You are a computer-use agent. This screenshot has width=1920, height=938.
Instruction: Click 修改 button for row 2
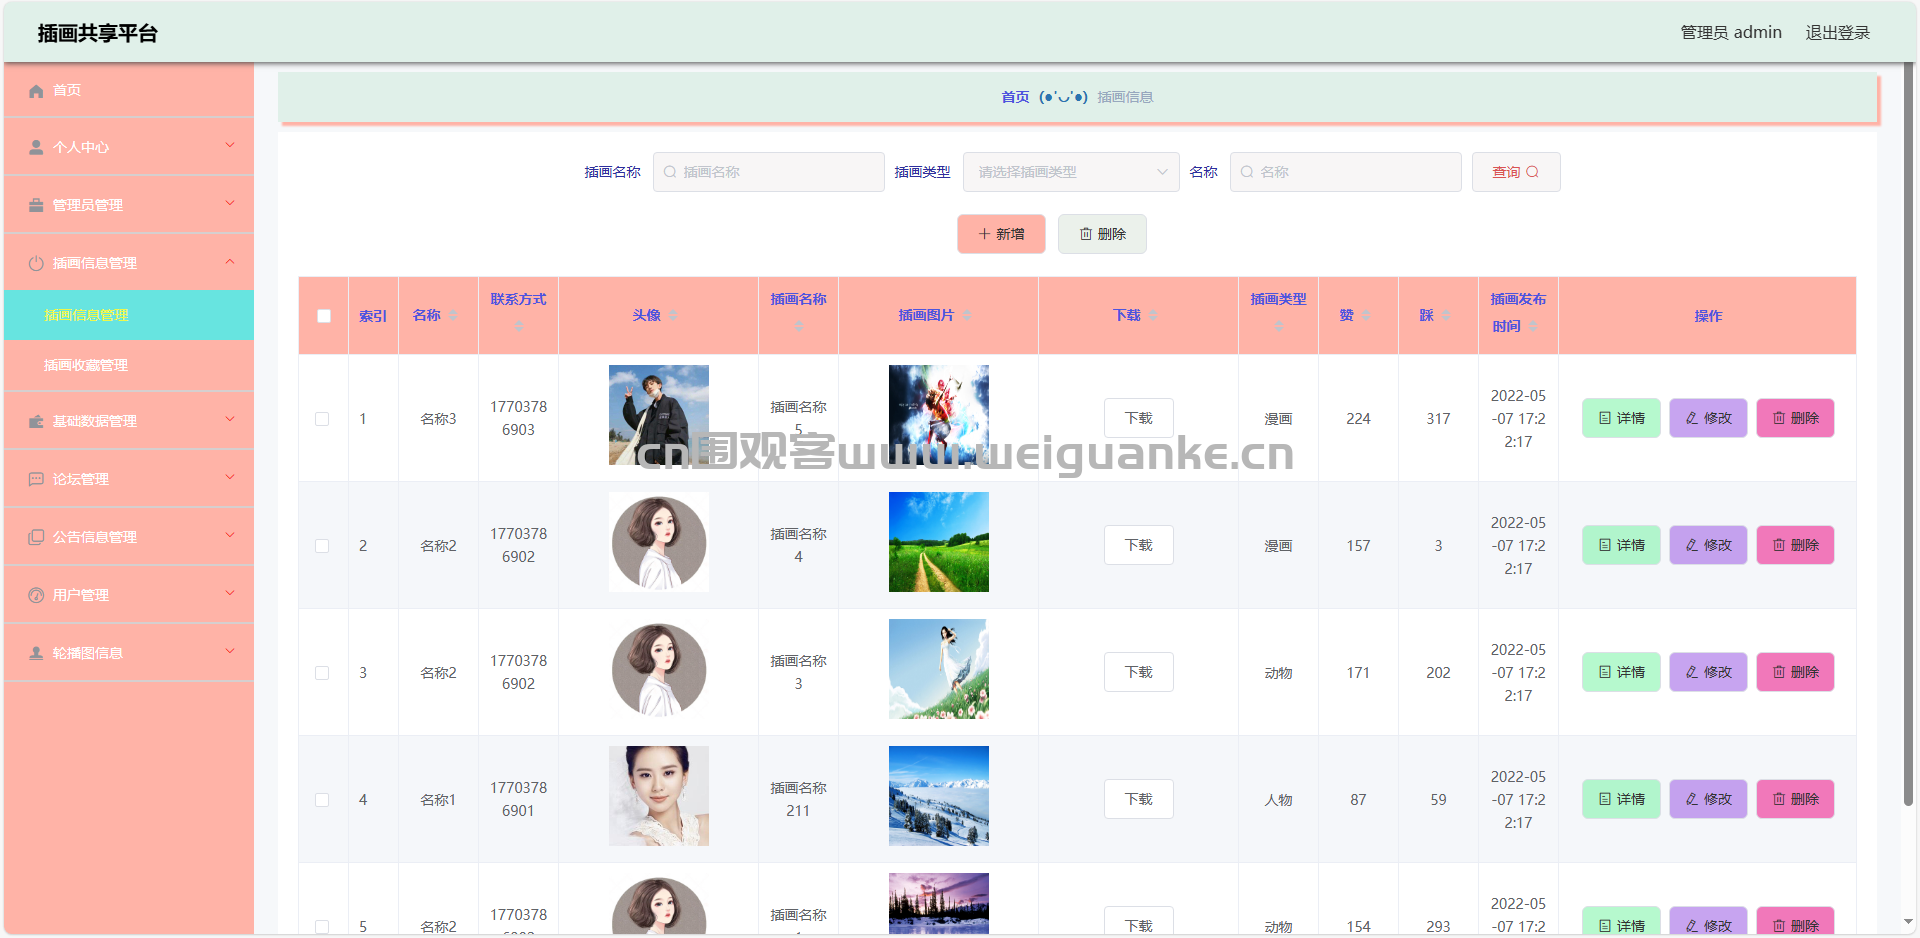pyautogui.click(x=1708, y=545)
